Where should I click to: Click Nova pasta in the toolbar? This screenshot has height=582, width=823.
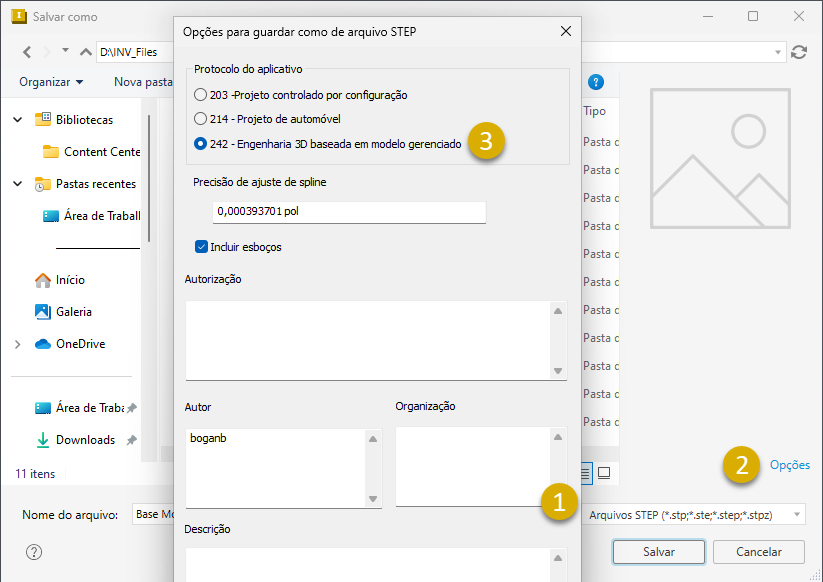pyautogui.click(x=143, y=82)
